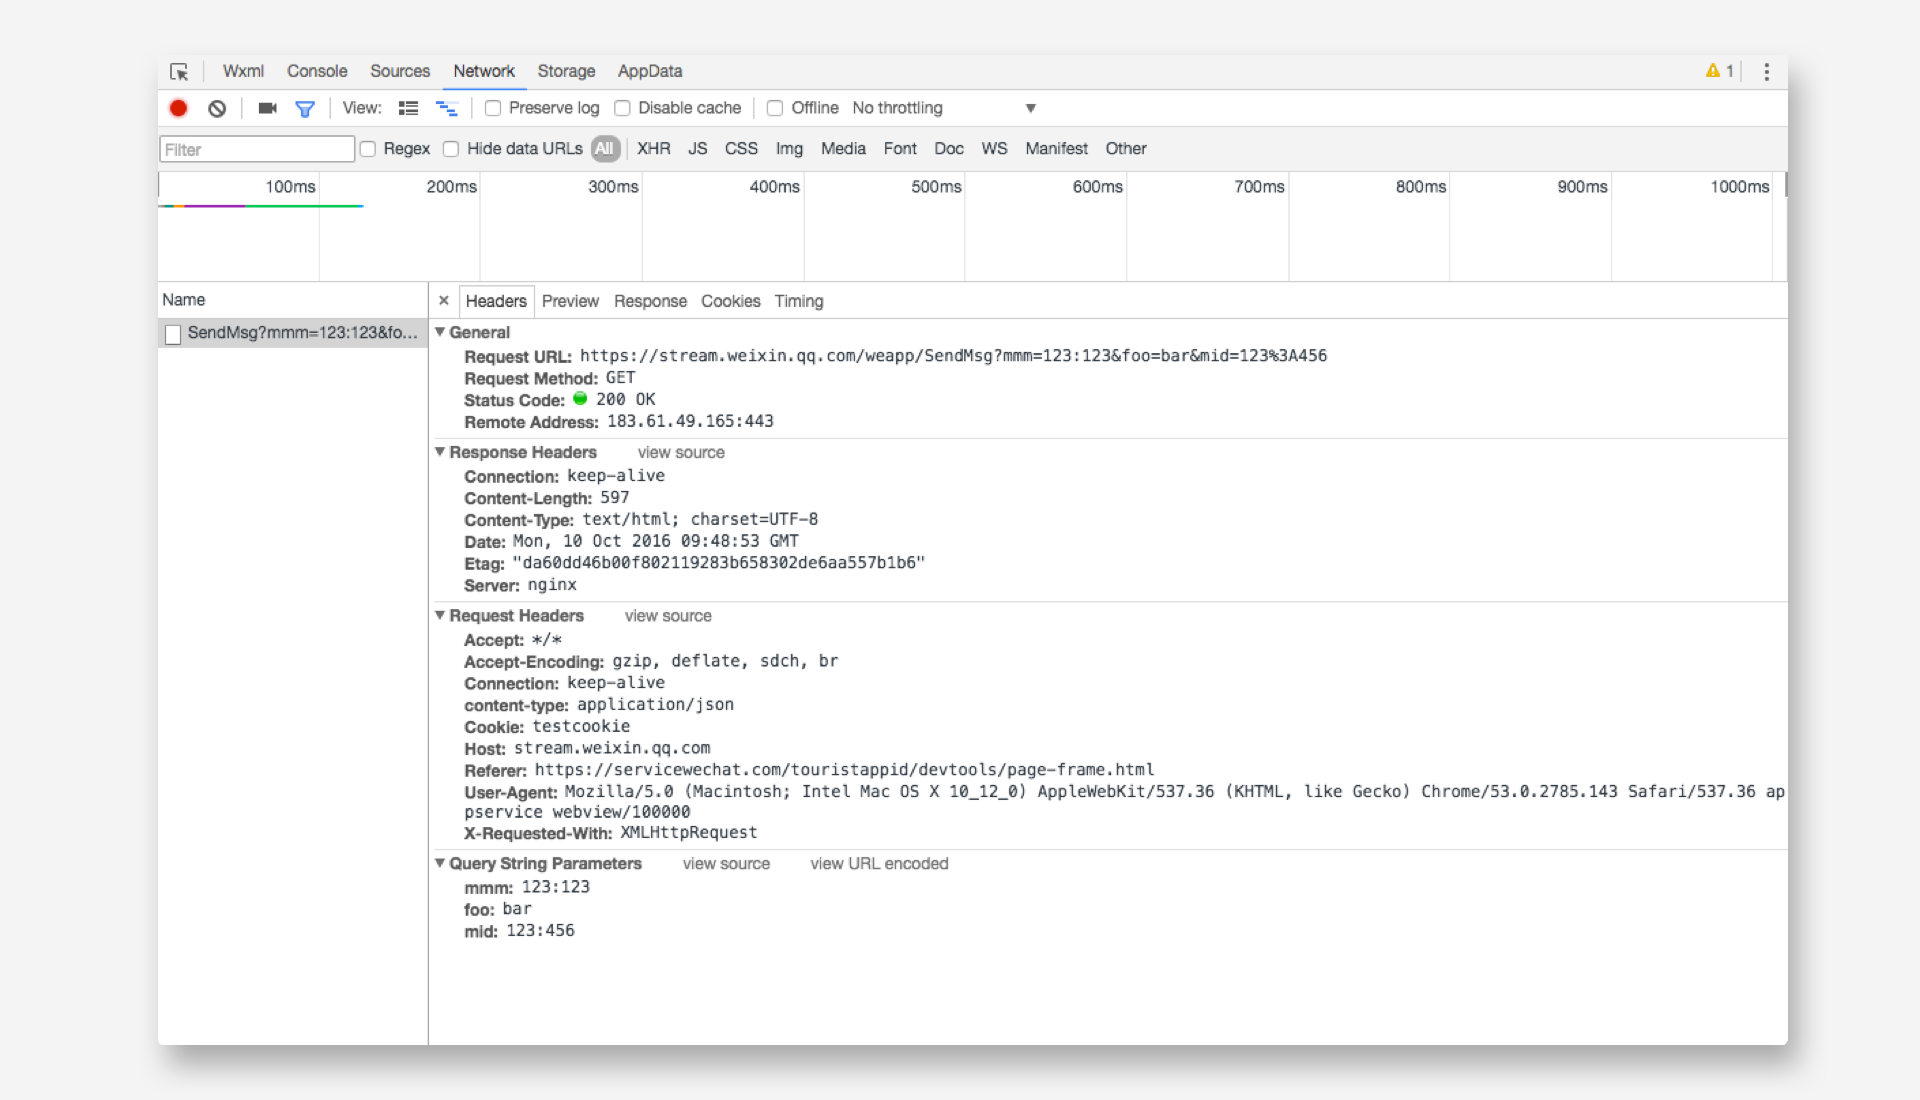Expand the General section disclosure triangle
The image size is (1920, 1100).
tap(442, 332)
